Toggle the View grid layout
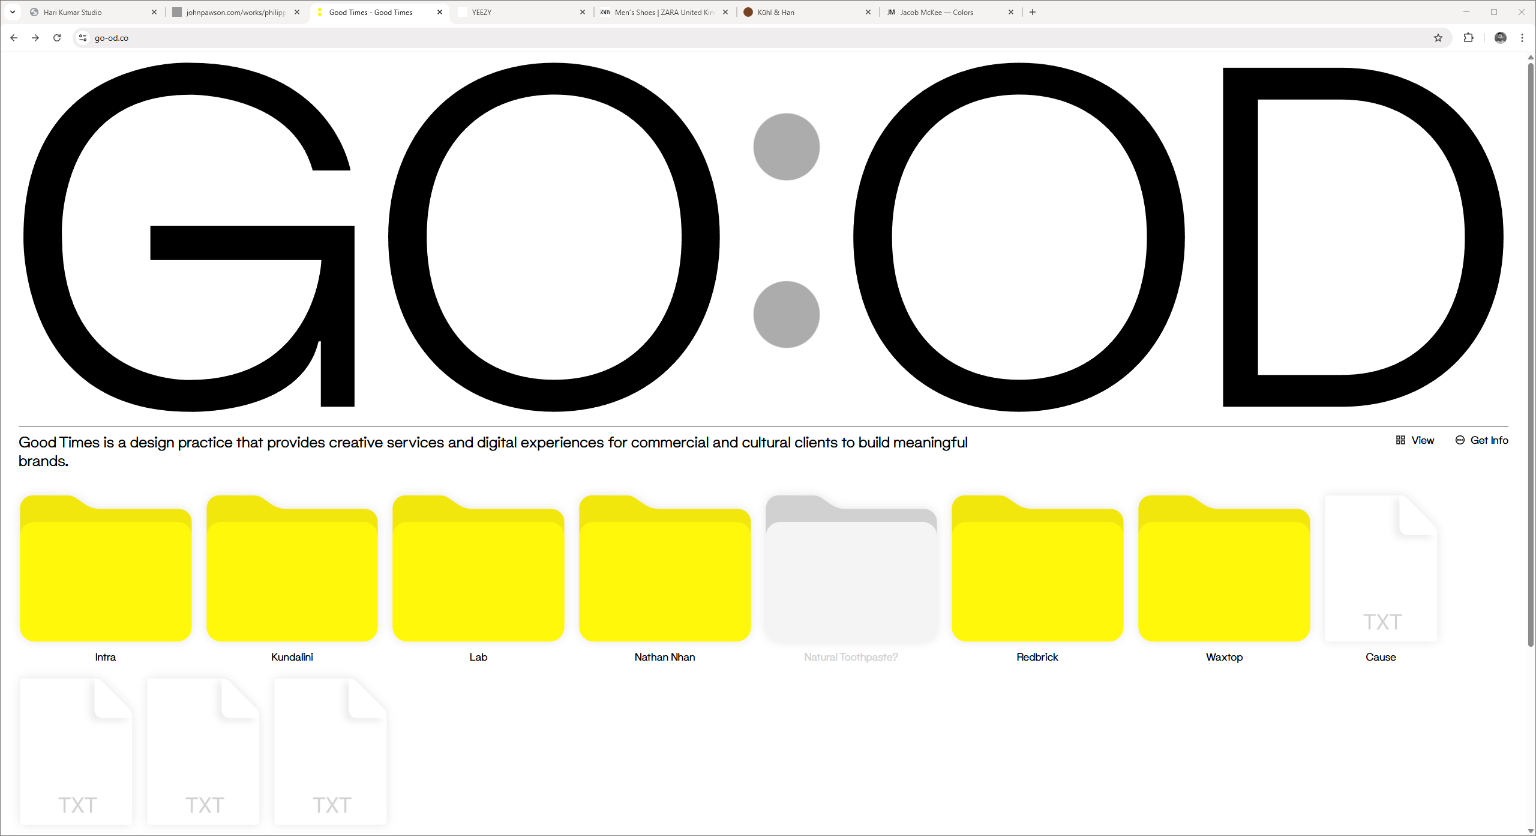The image size is (1536, 836). tap(1415, 440)
